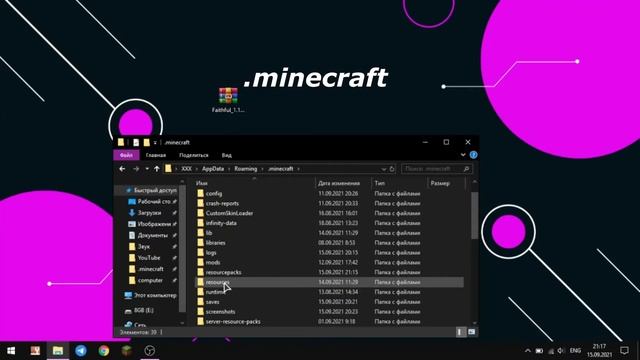Viewport: 640px width, 360px height.
Task: Open the Faithful WinRAR archive on desktop
Action: coord(228,100)
